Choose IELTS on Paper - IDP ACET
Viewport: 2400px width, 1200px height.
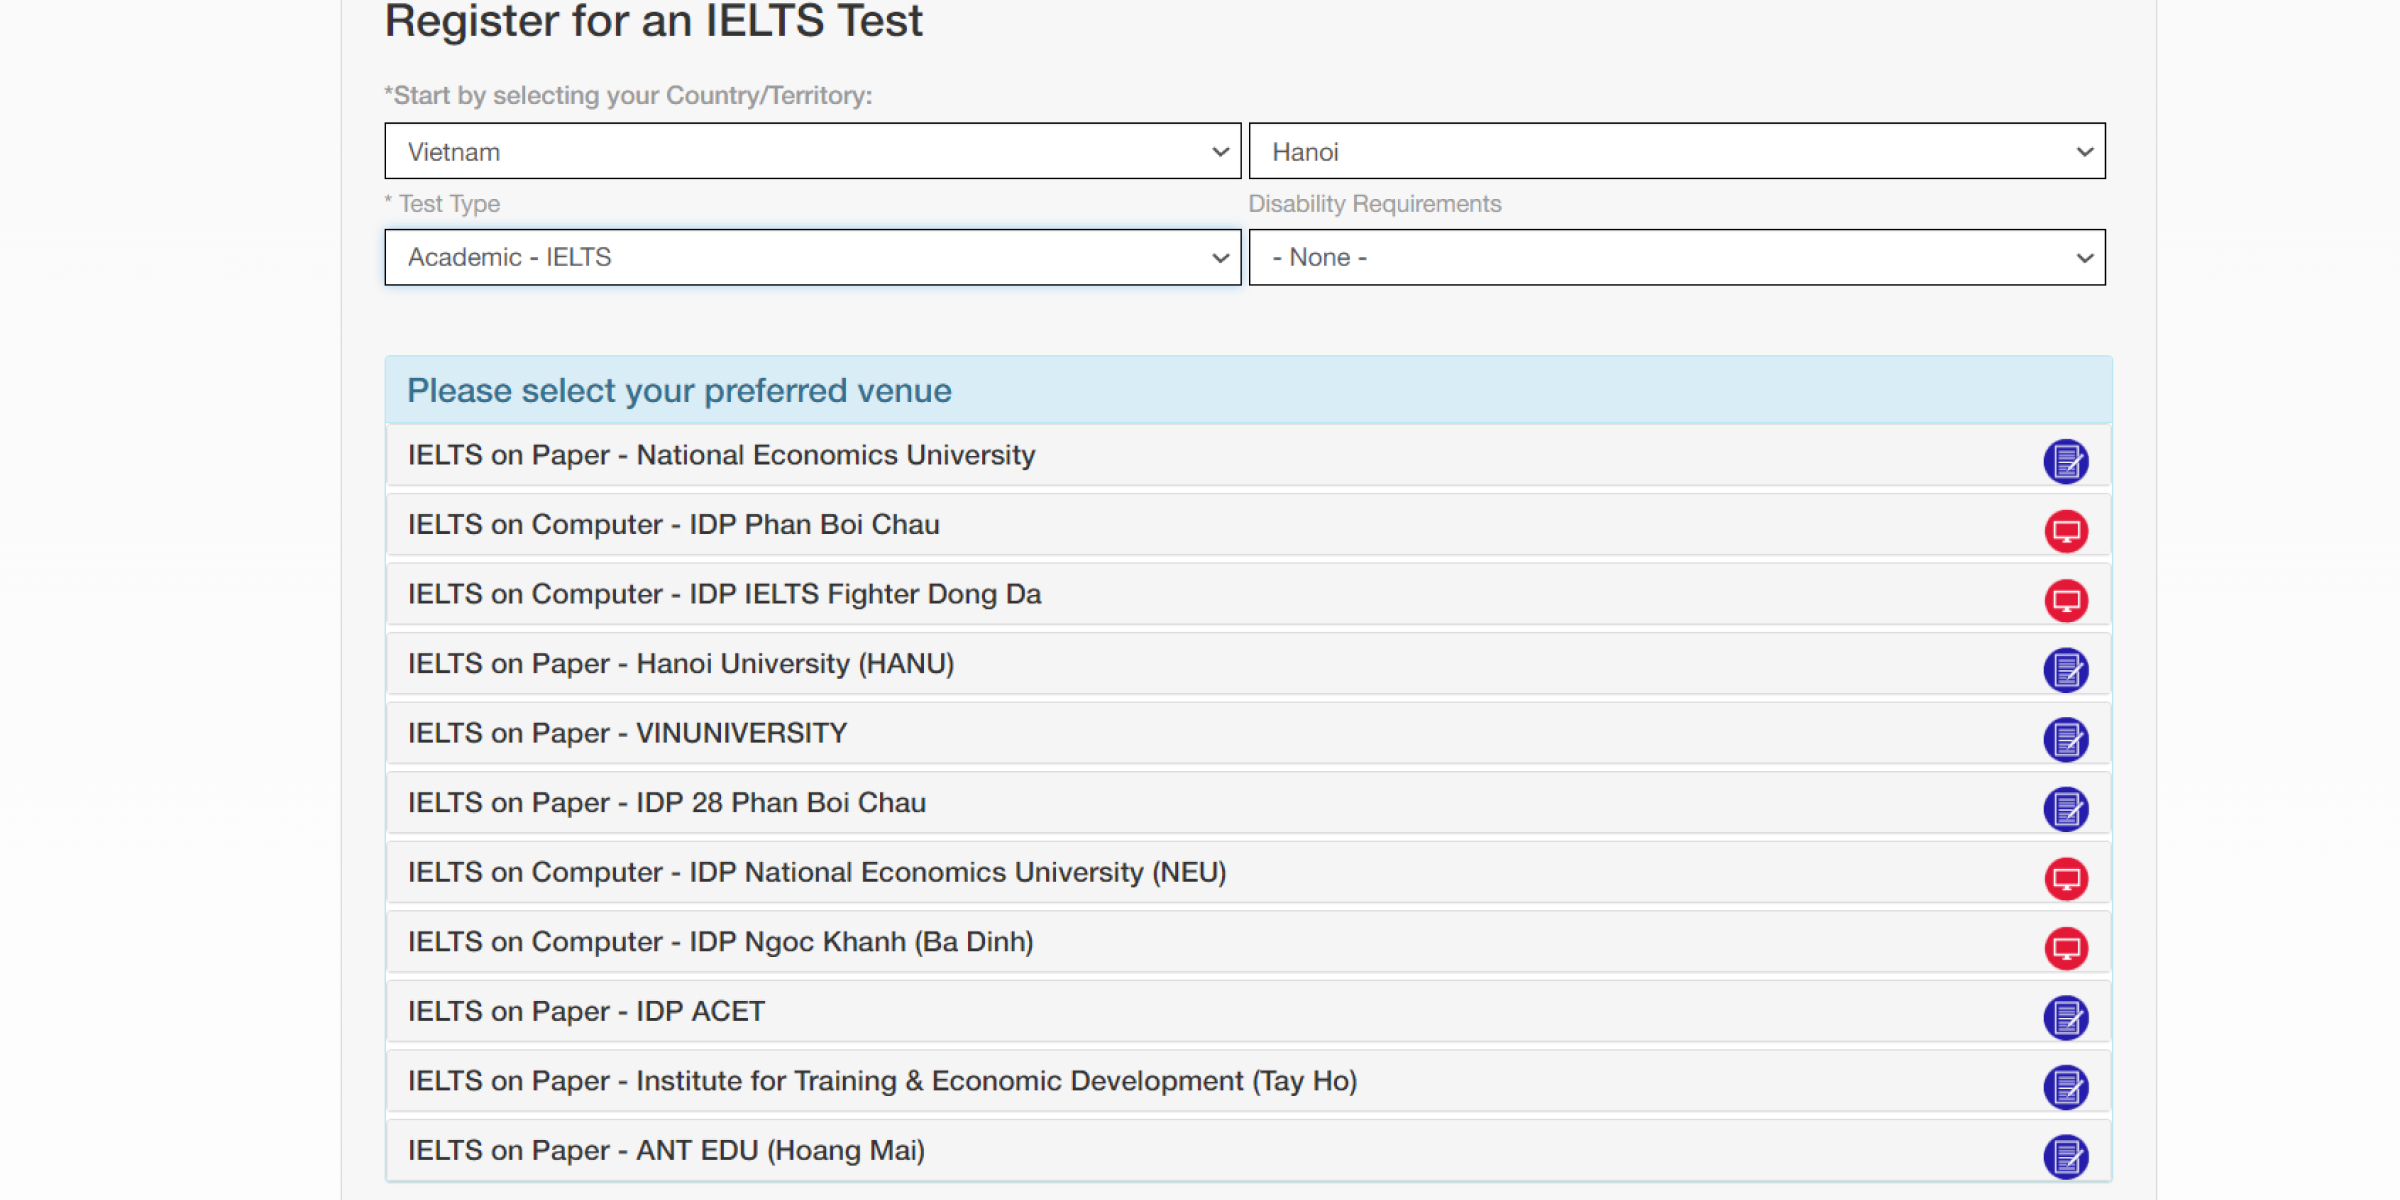click(1248, 1011)
